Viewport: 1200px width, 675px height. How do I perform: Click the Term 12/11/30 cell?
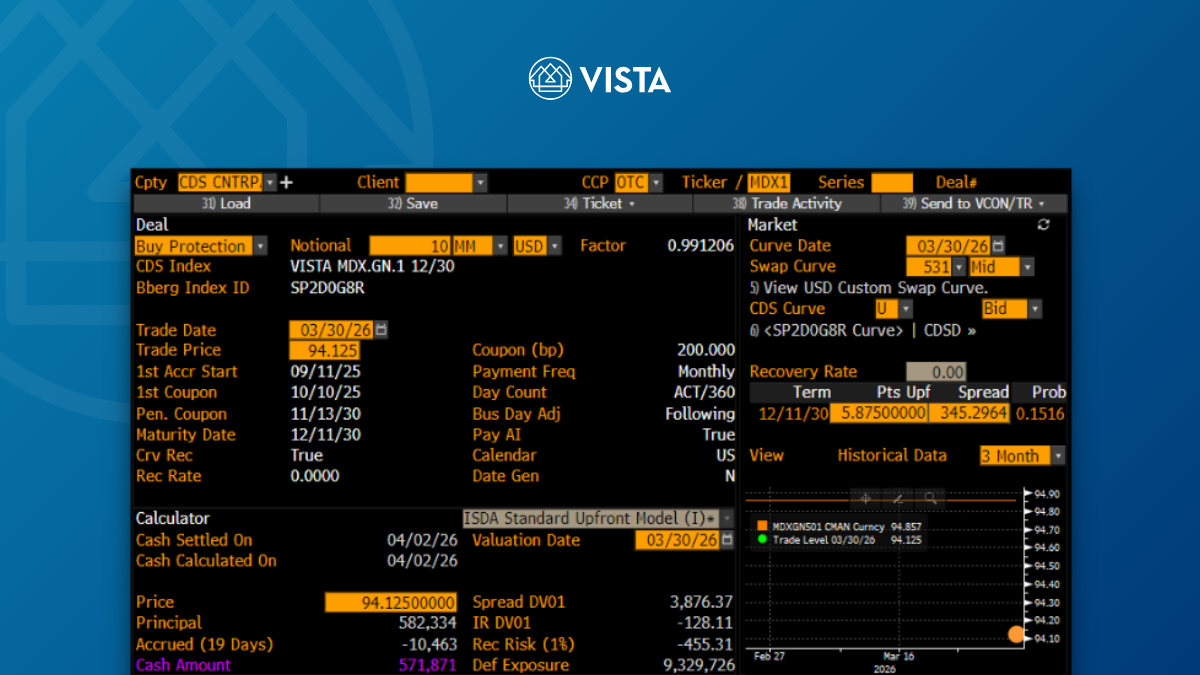click(794, 414)
